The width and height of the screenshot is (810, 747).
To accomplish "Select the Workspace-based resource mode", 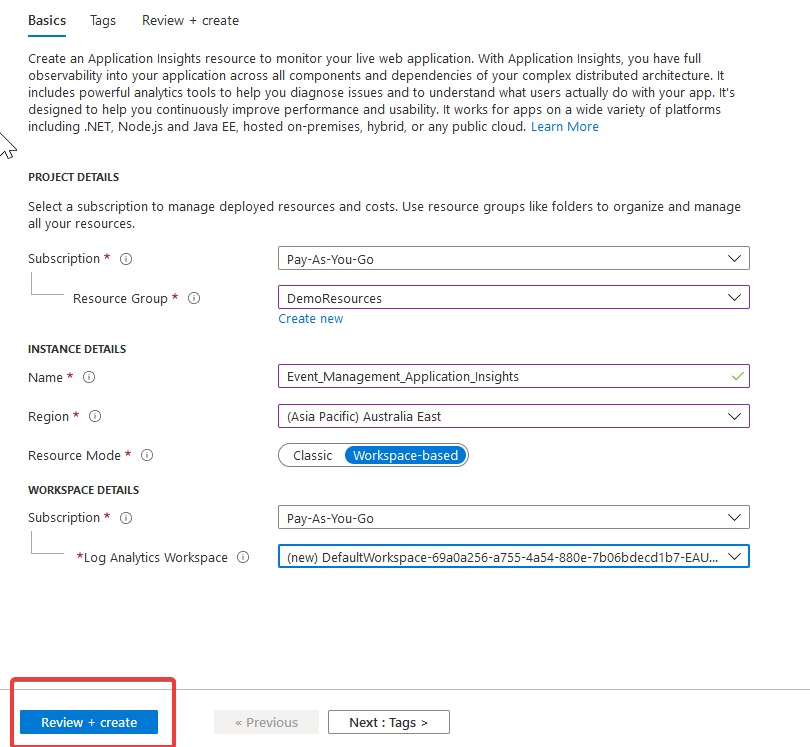I will click(x=405, y=455).
